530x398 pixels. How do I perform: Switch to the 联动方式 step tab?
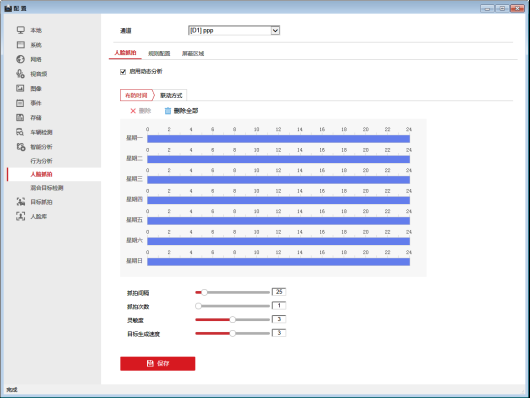tap(171, 95)
